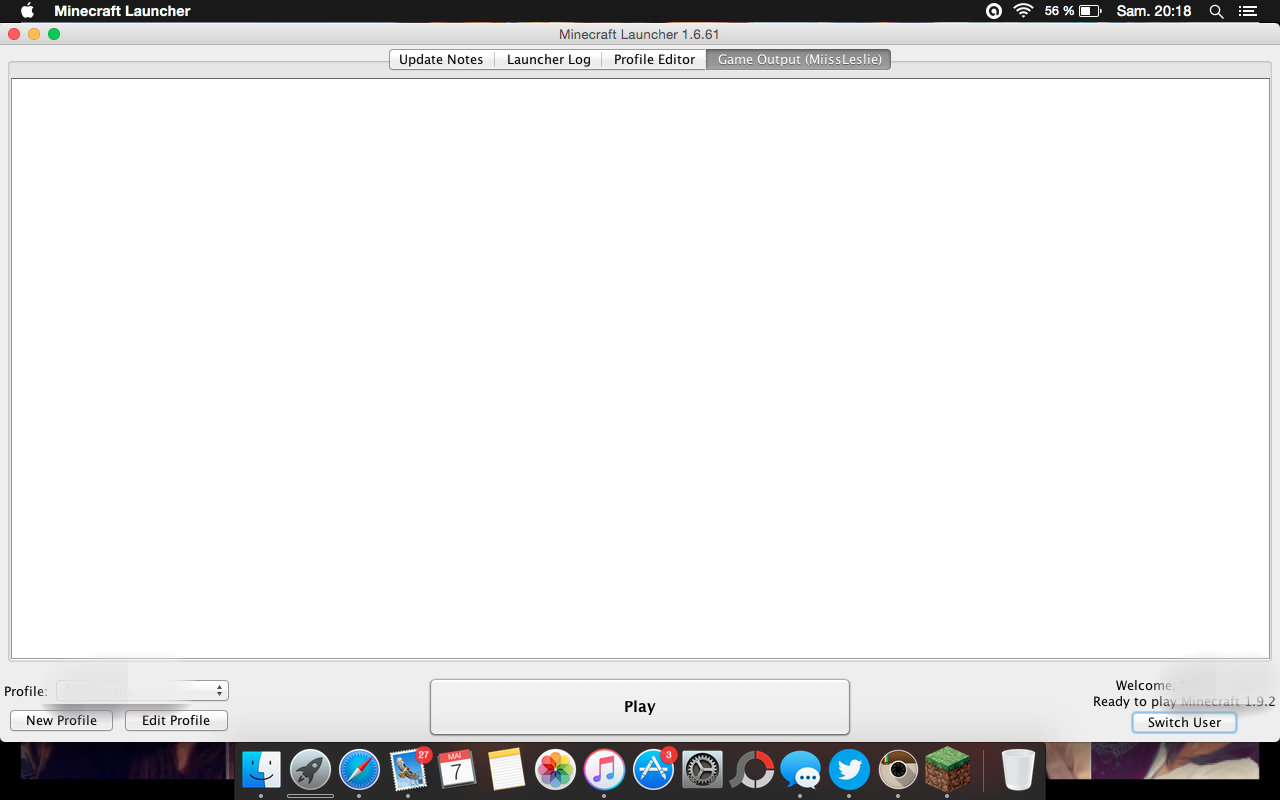The width and height of the screenshot is (1280, 800).
Task: Open Notes app in the dock
Action: [506, 769]
